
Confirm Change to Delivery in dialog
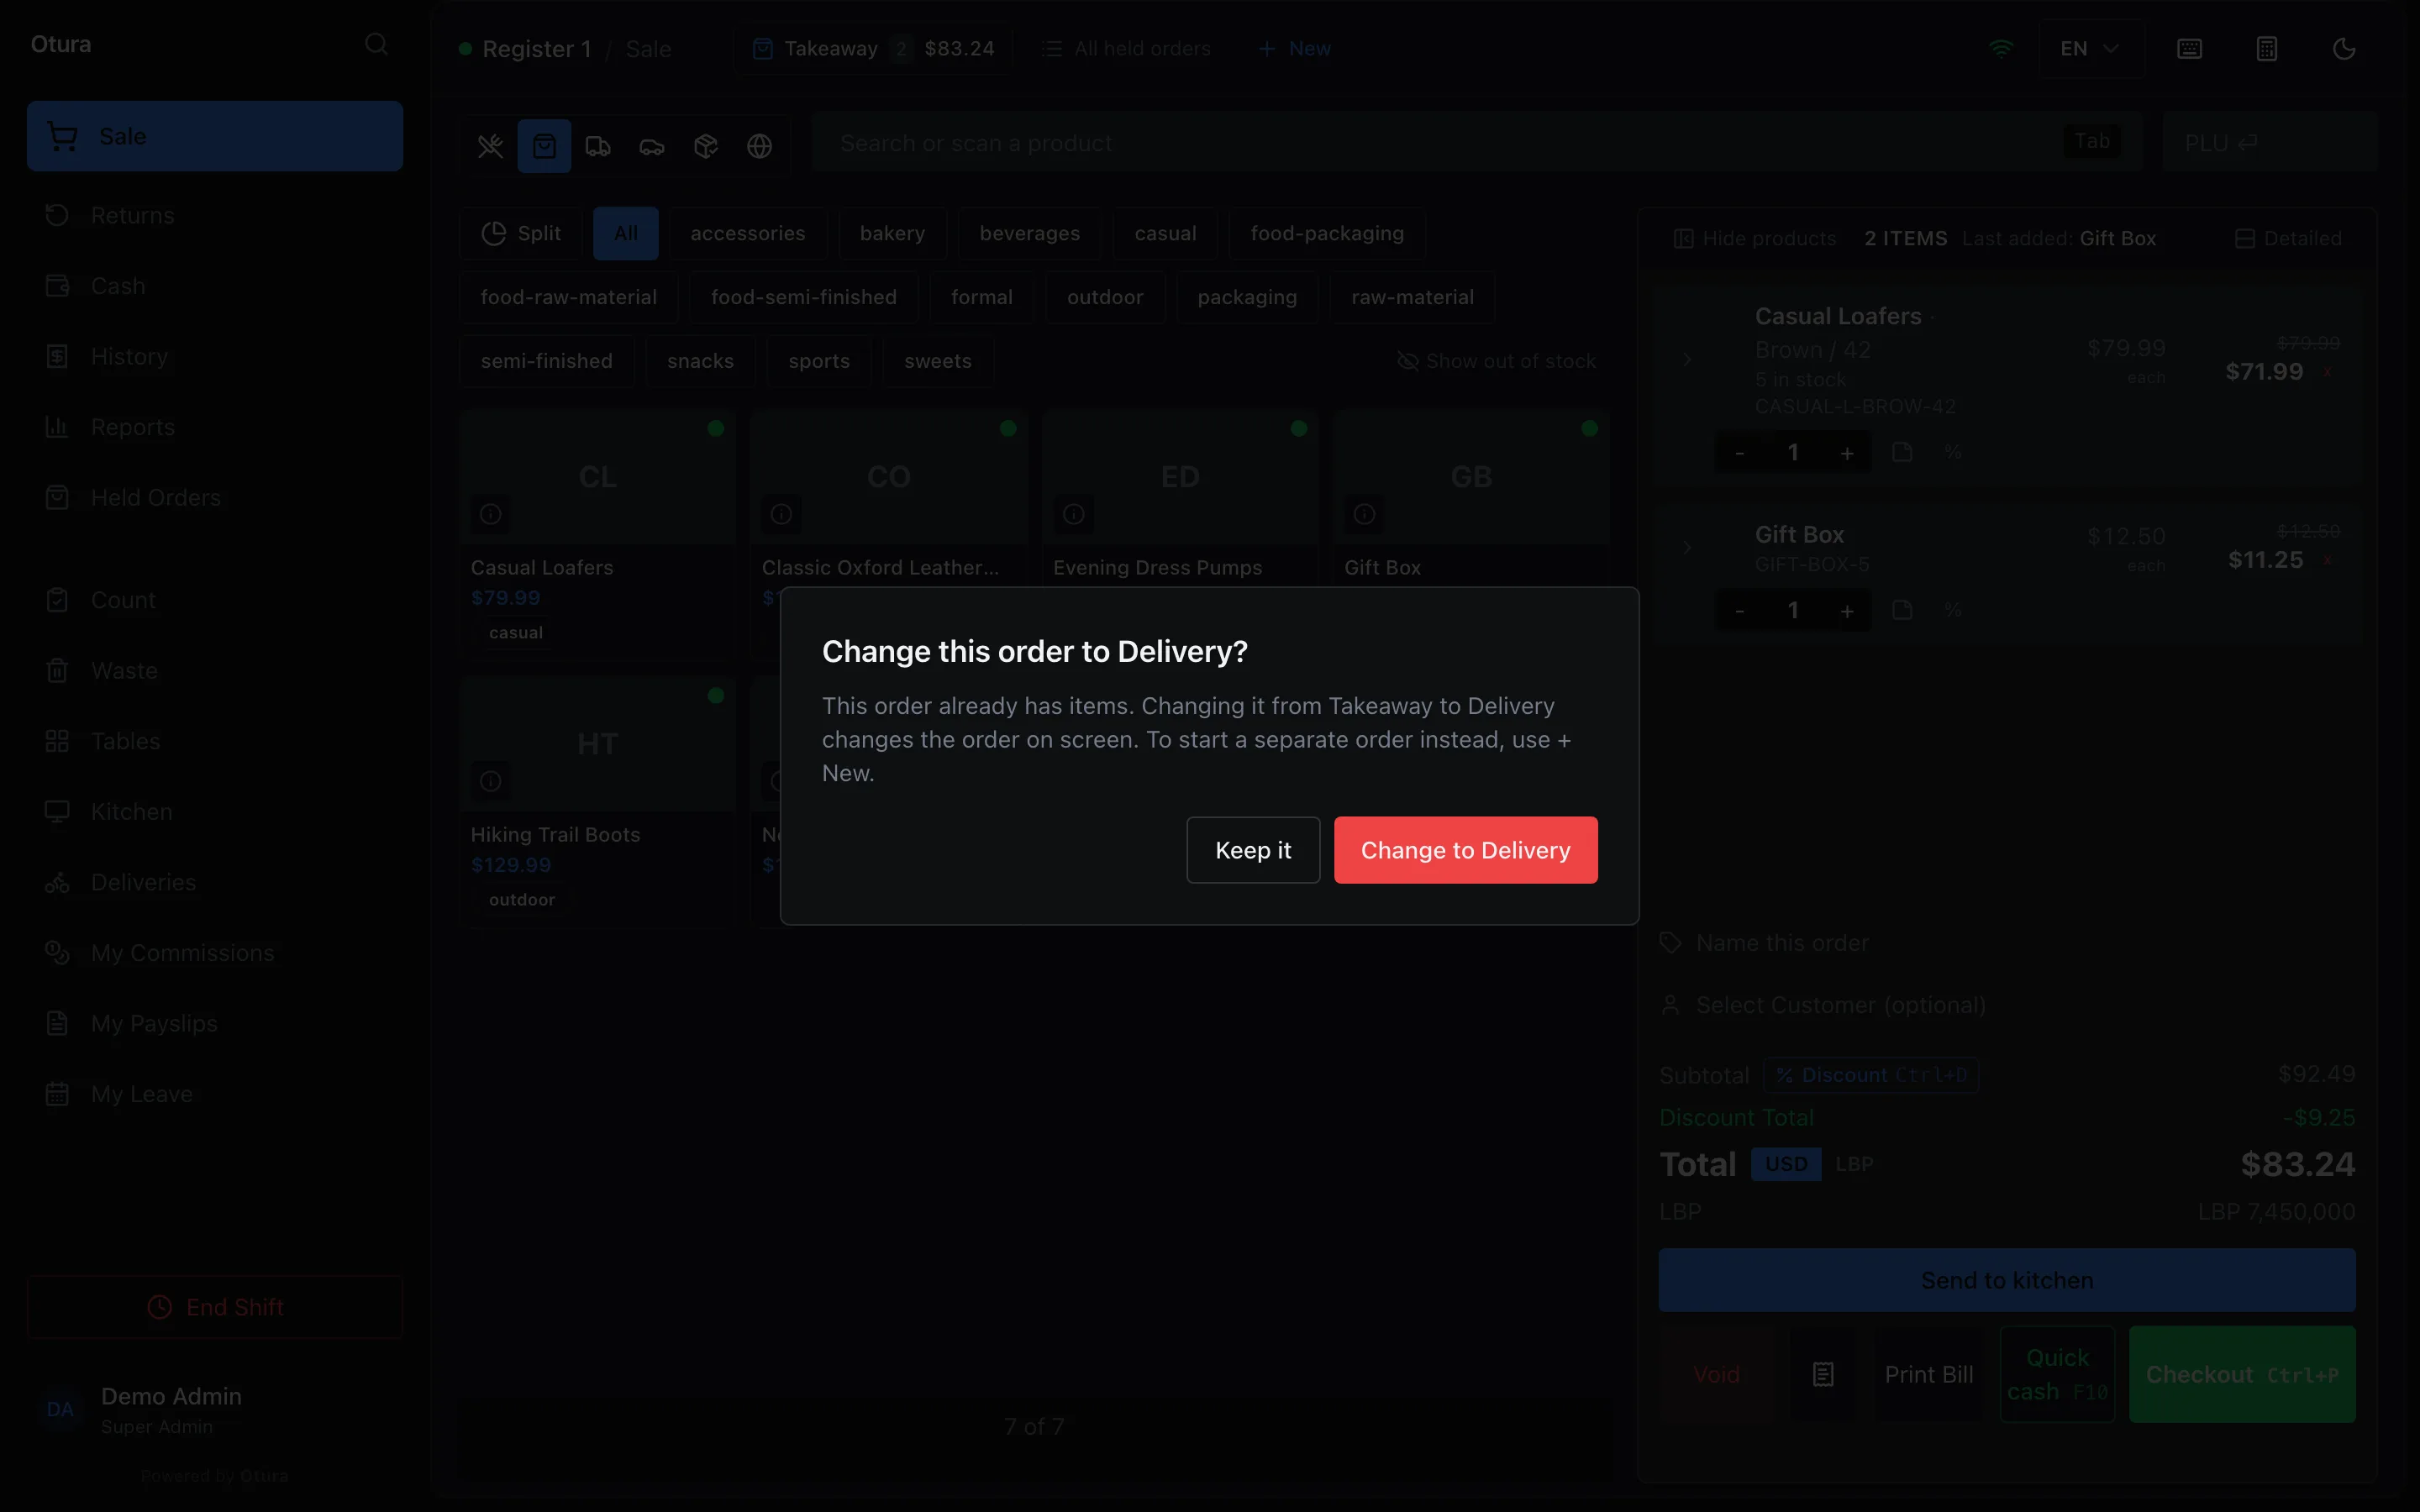coord(1465,850)
